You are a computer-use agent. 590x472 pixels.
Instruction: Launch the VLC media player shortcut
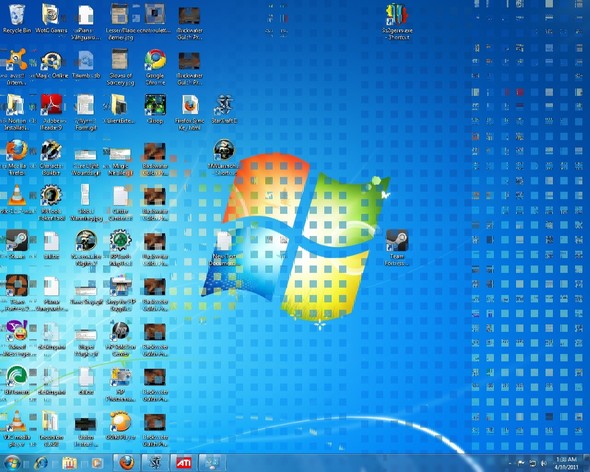[17, 429]
